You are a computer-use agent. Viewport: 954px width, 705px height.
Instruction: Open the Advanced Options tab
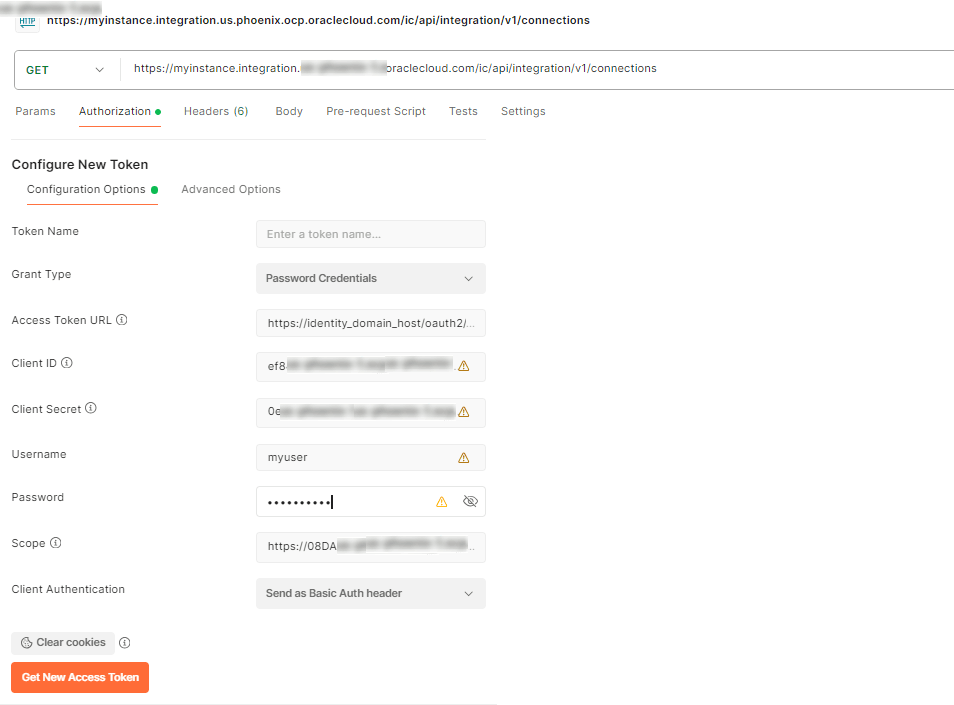click(x=231, y=189)
